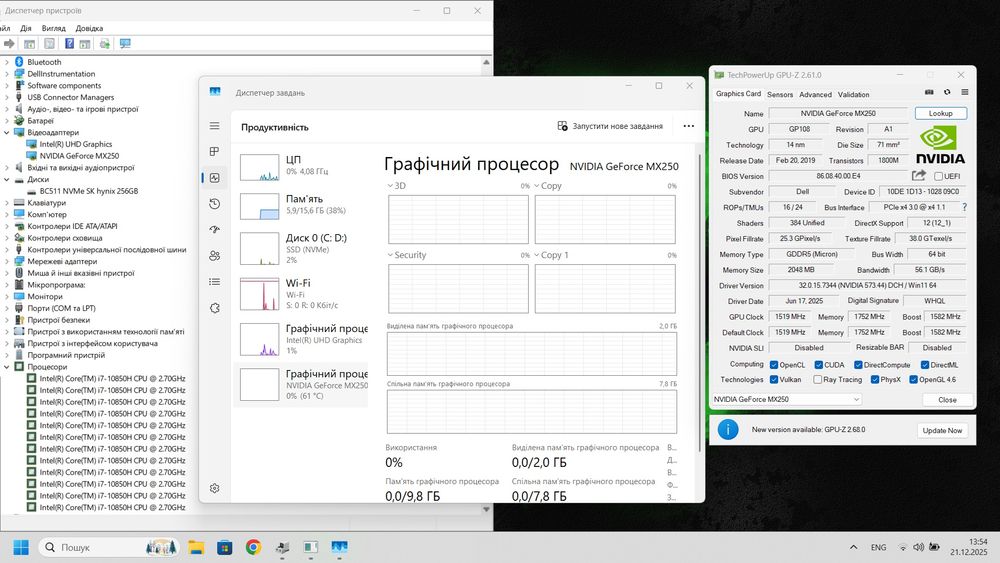The width and height of the screenshot is (1000, 563).
Task: Click the forward arrow in Device Manager toolbar
Action: pos(9,43)
